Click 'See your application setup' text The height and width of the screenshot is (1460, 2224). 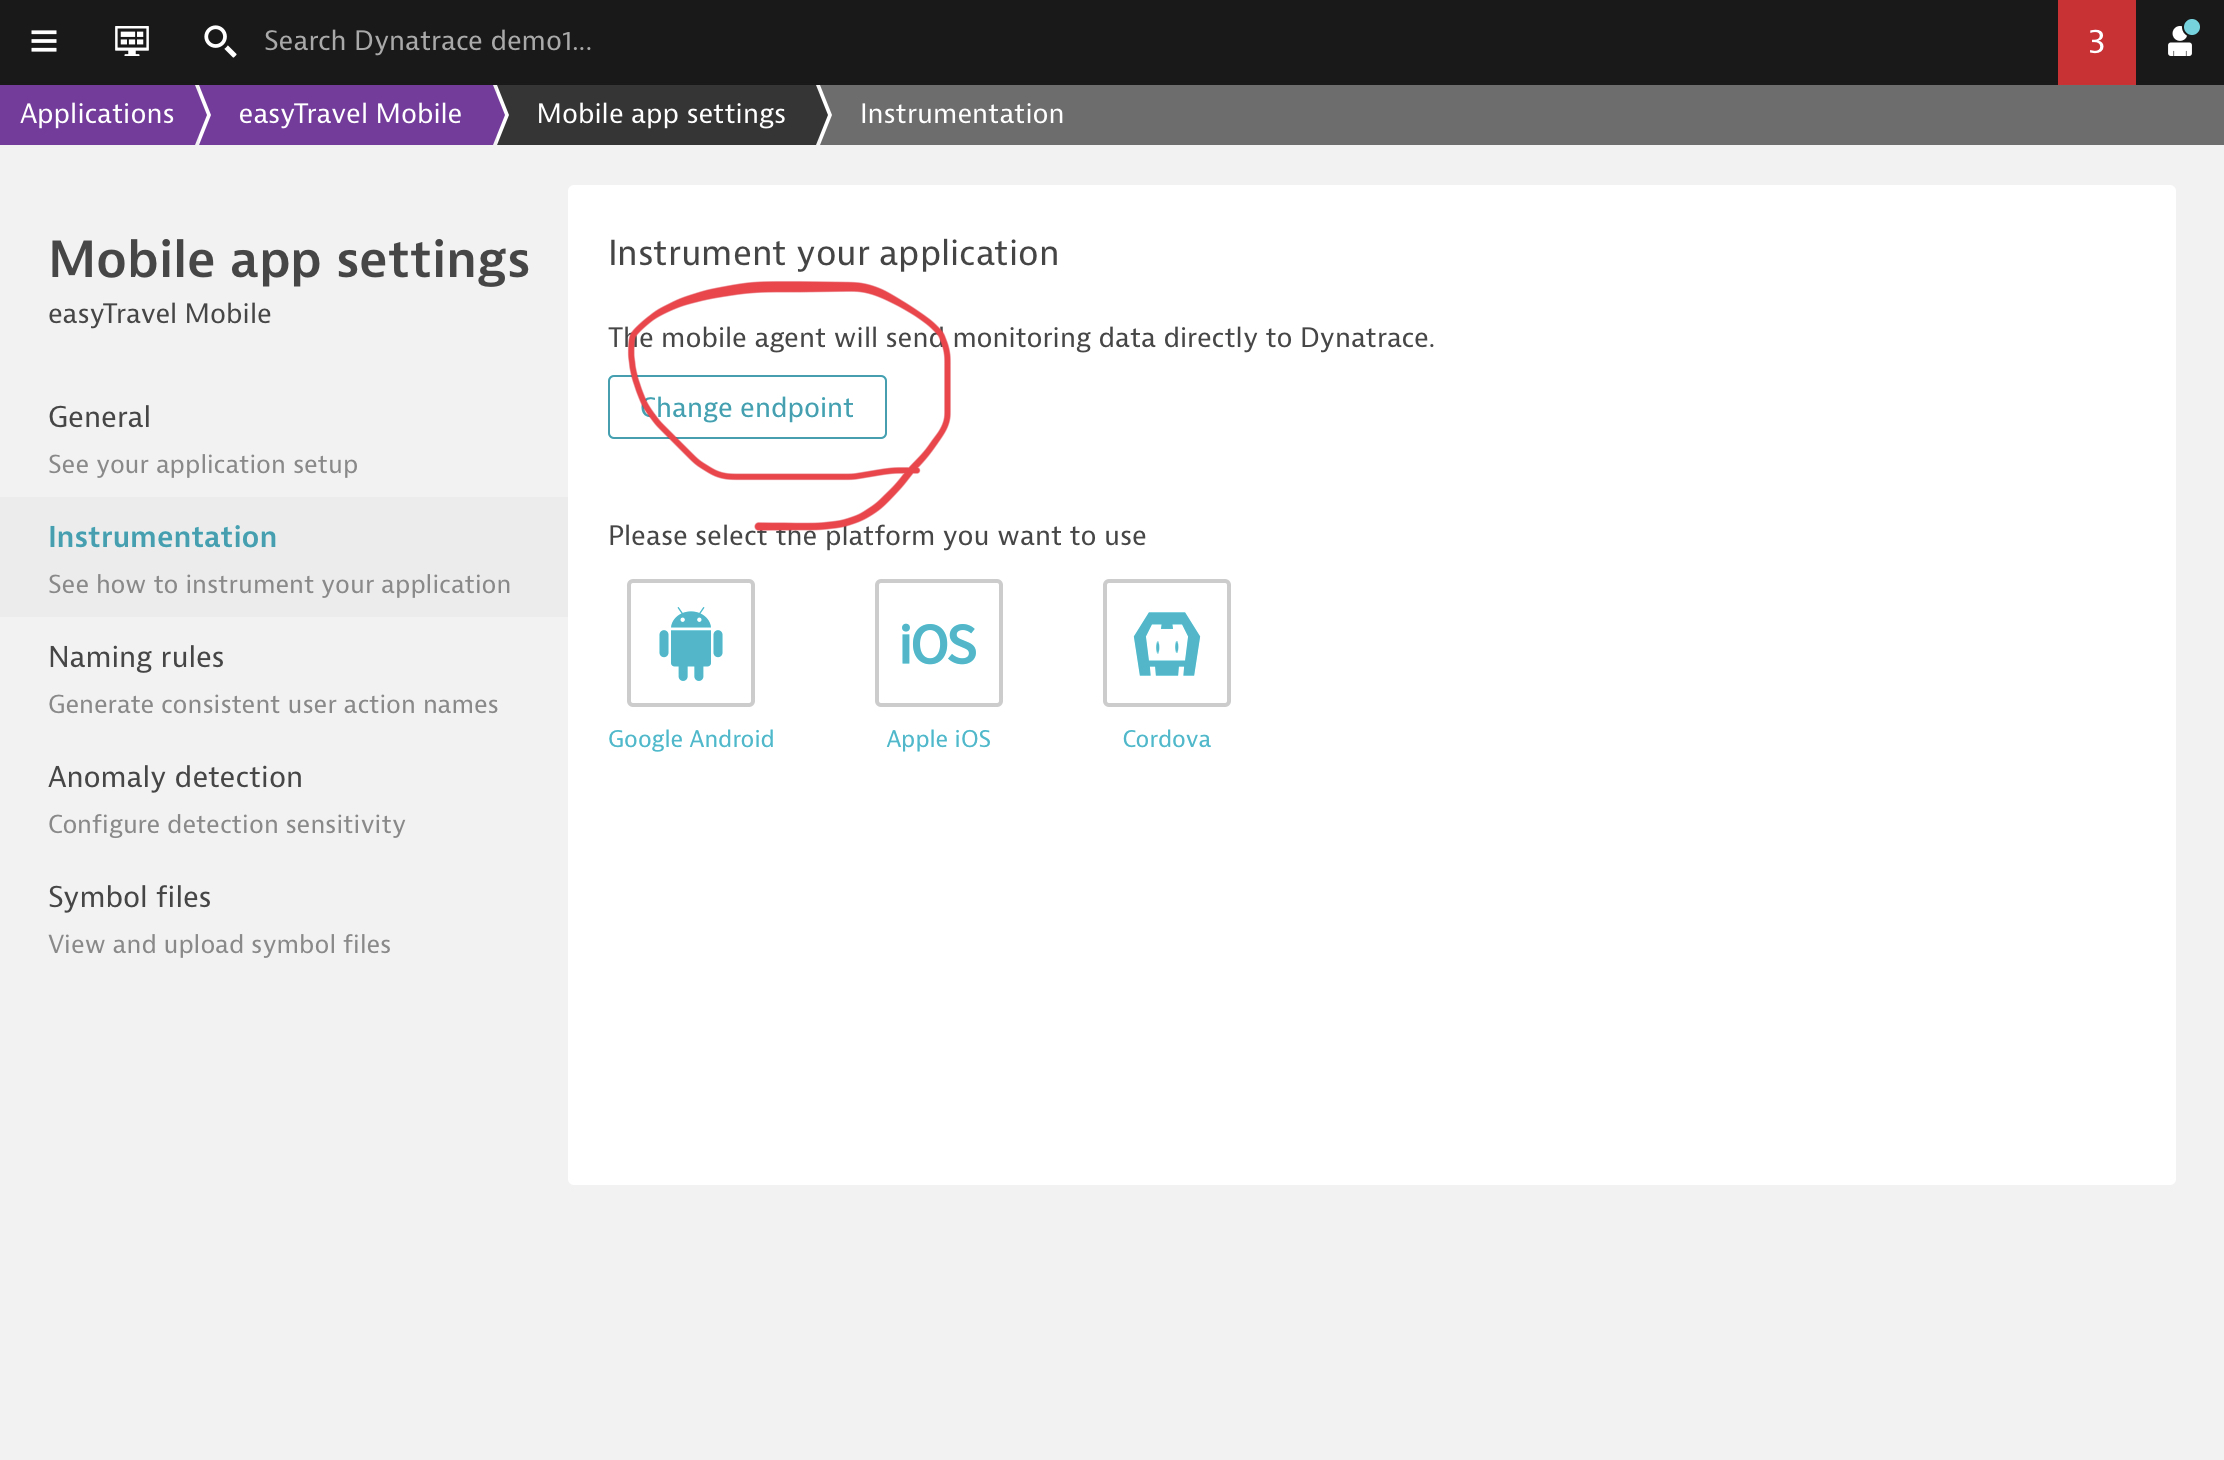point(203,465)
